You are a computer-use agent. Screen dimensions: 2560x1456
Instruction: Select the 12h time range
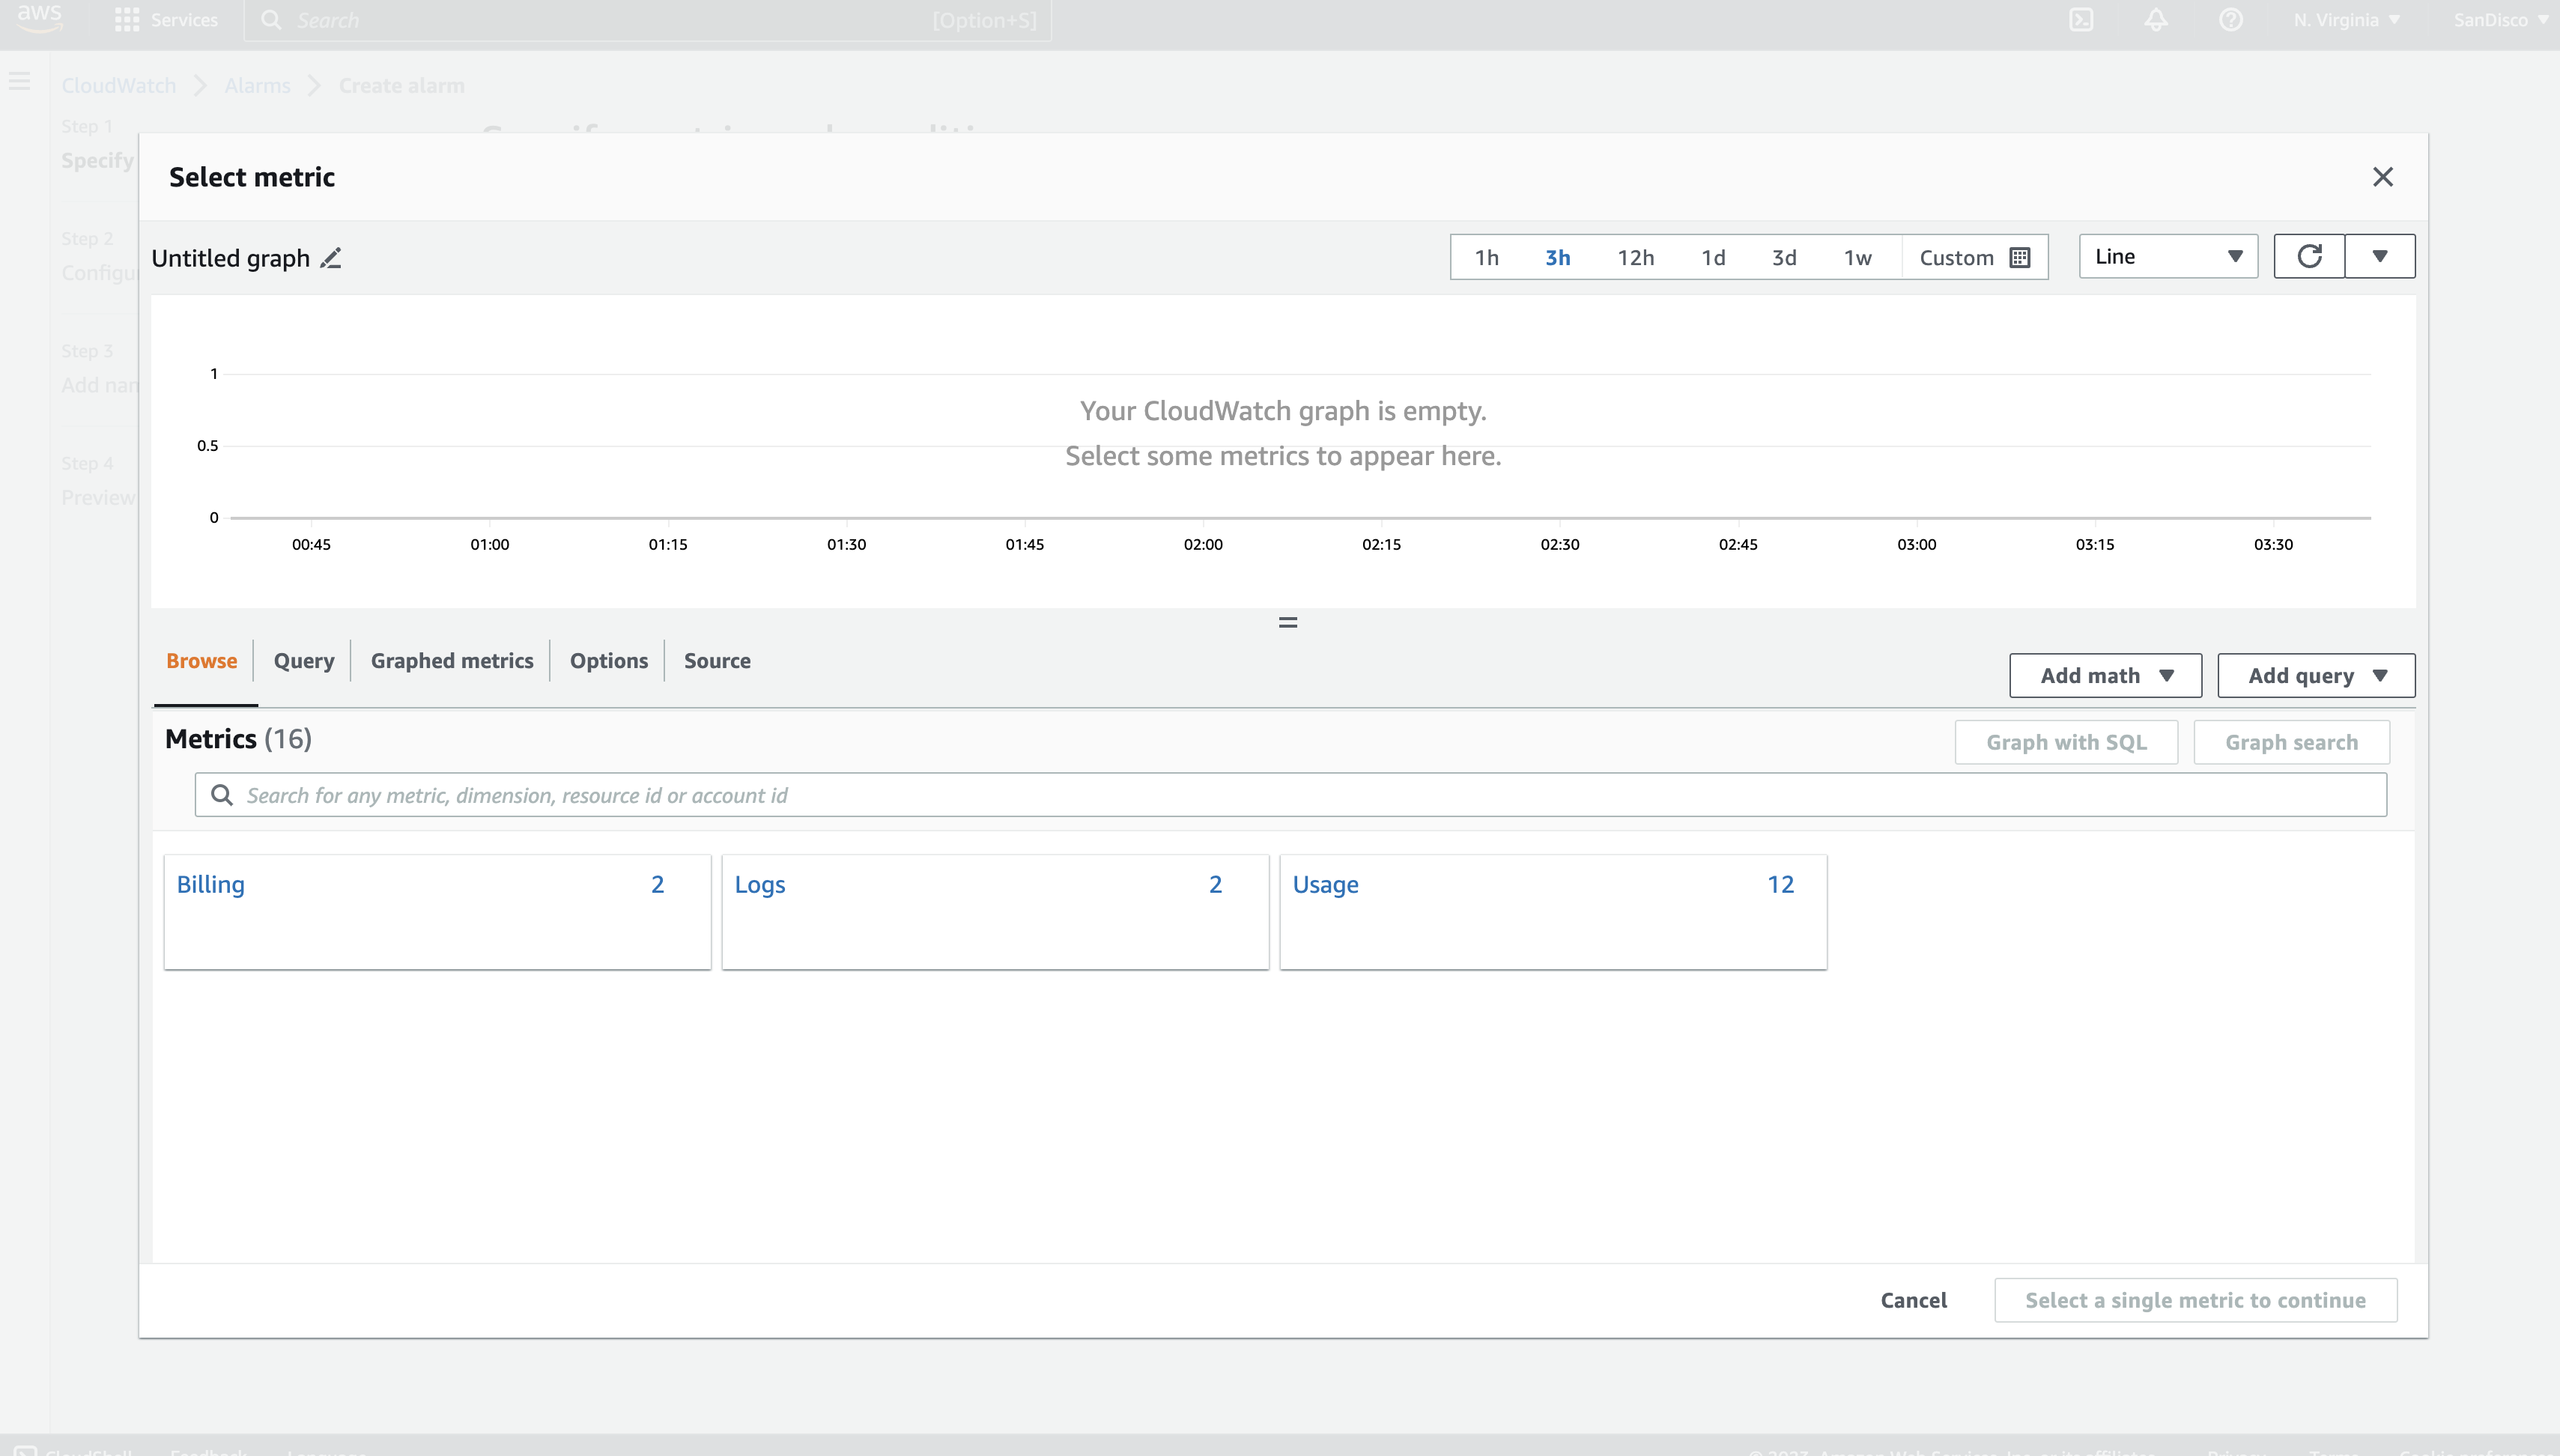coord(1635,258)
